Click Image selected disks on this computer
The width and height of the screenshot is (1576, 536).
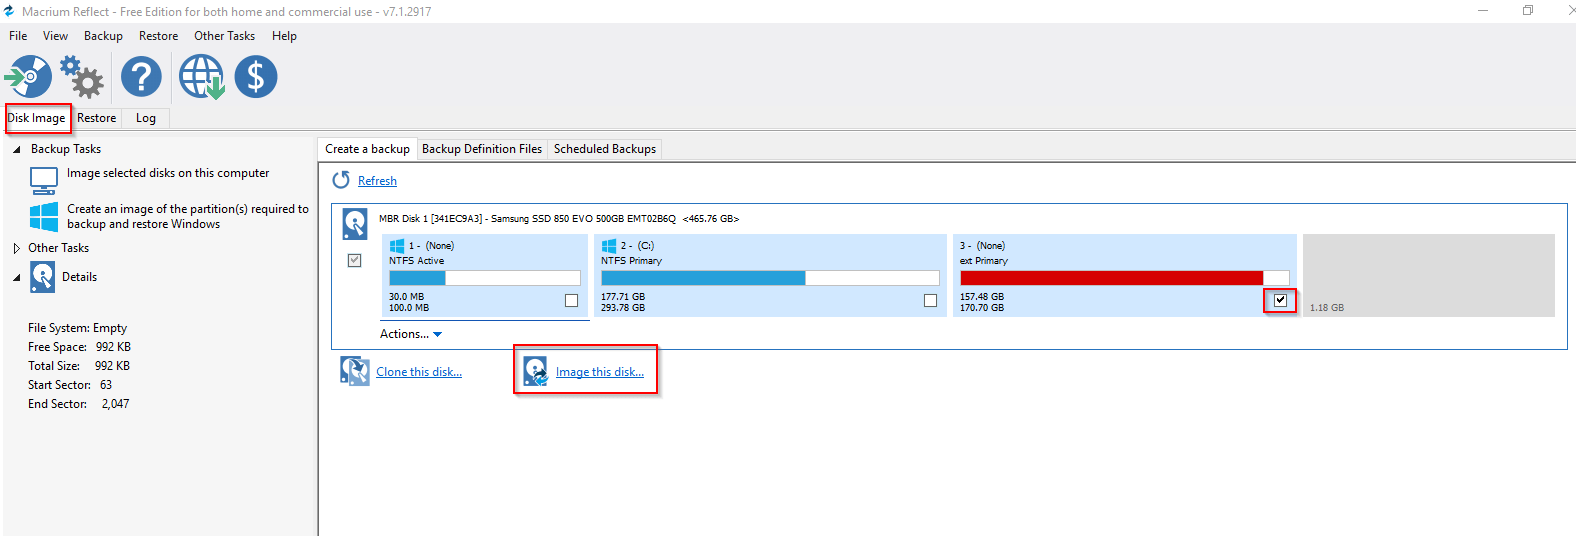coord(168,173)
